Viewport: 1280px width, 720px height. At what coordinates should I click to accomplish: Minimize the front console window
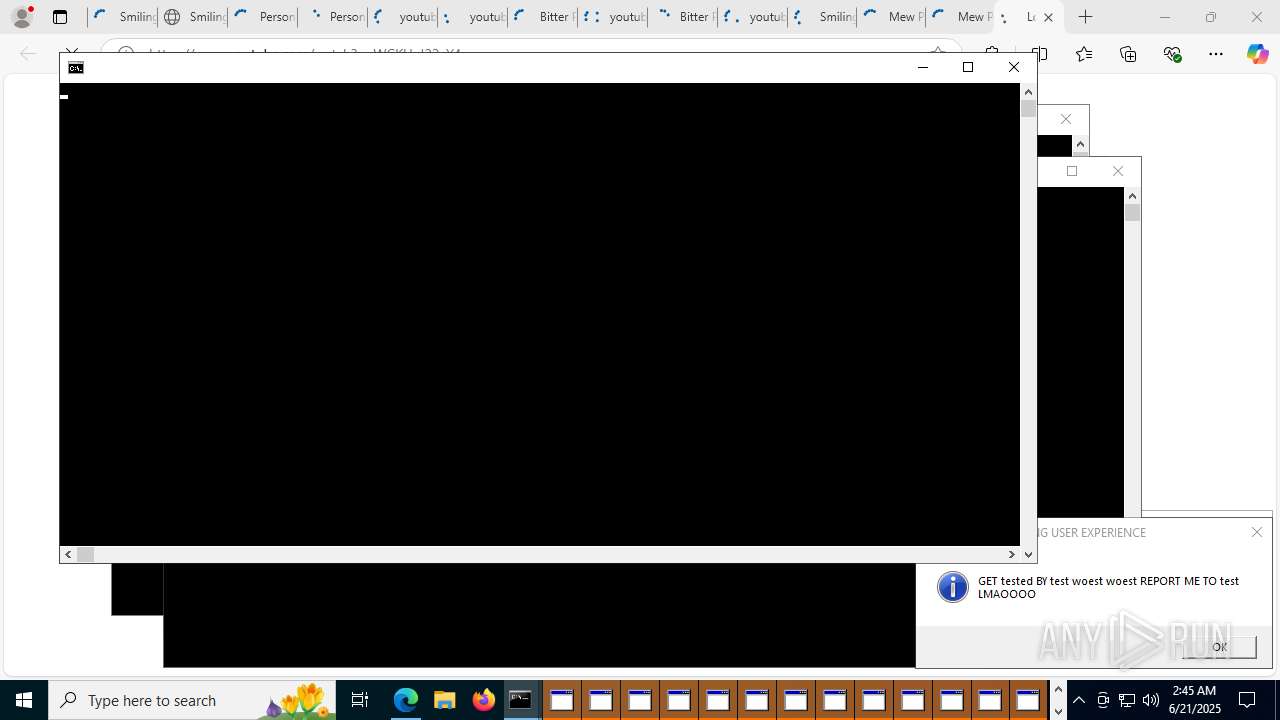[922, 67]
